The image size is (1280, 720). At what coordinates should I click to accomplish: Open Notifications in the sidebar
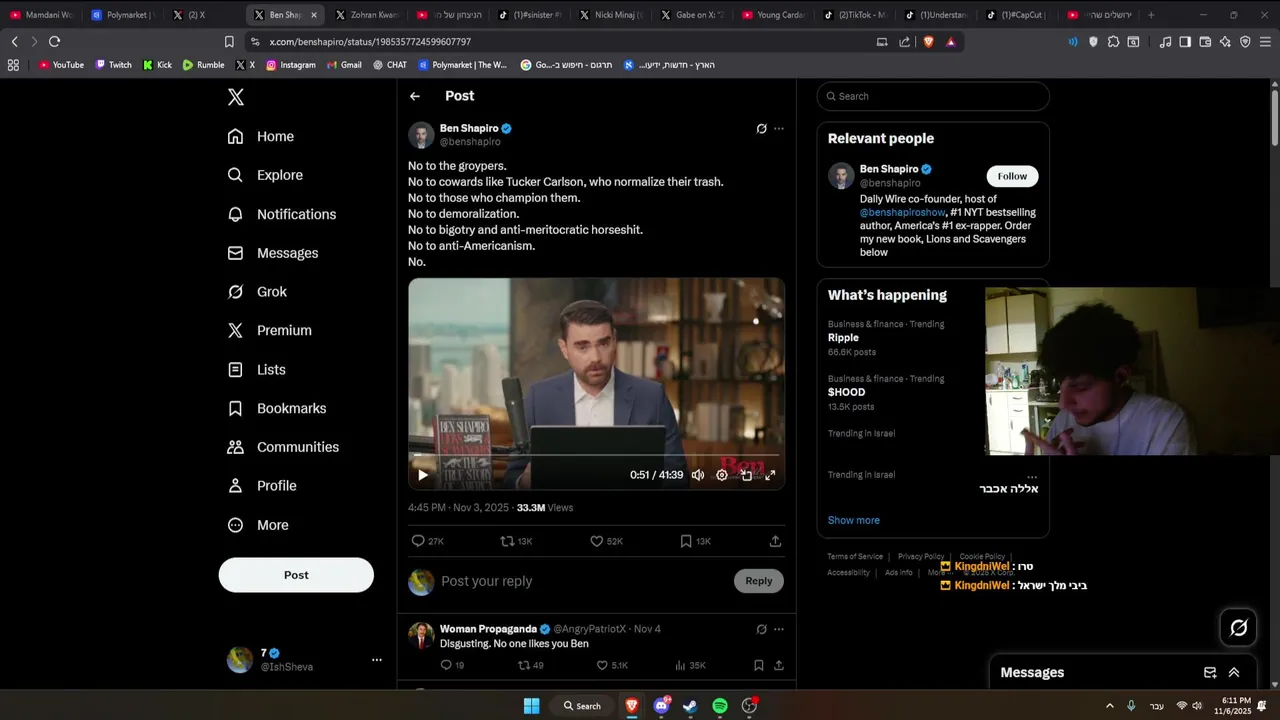click(282, 214)
